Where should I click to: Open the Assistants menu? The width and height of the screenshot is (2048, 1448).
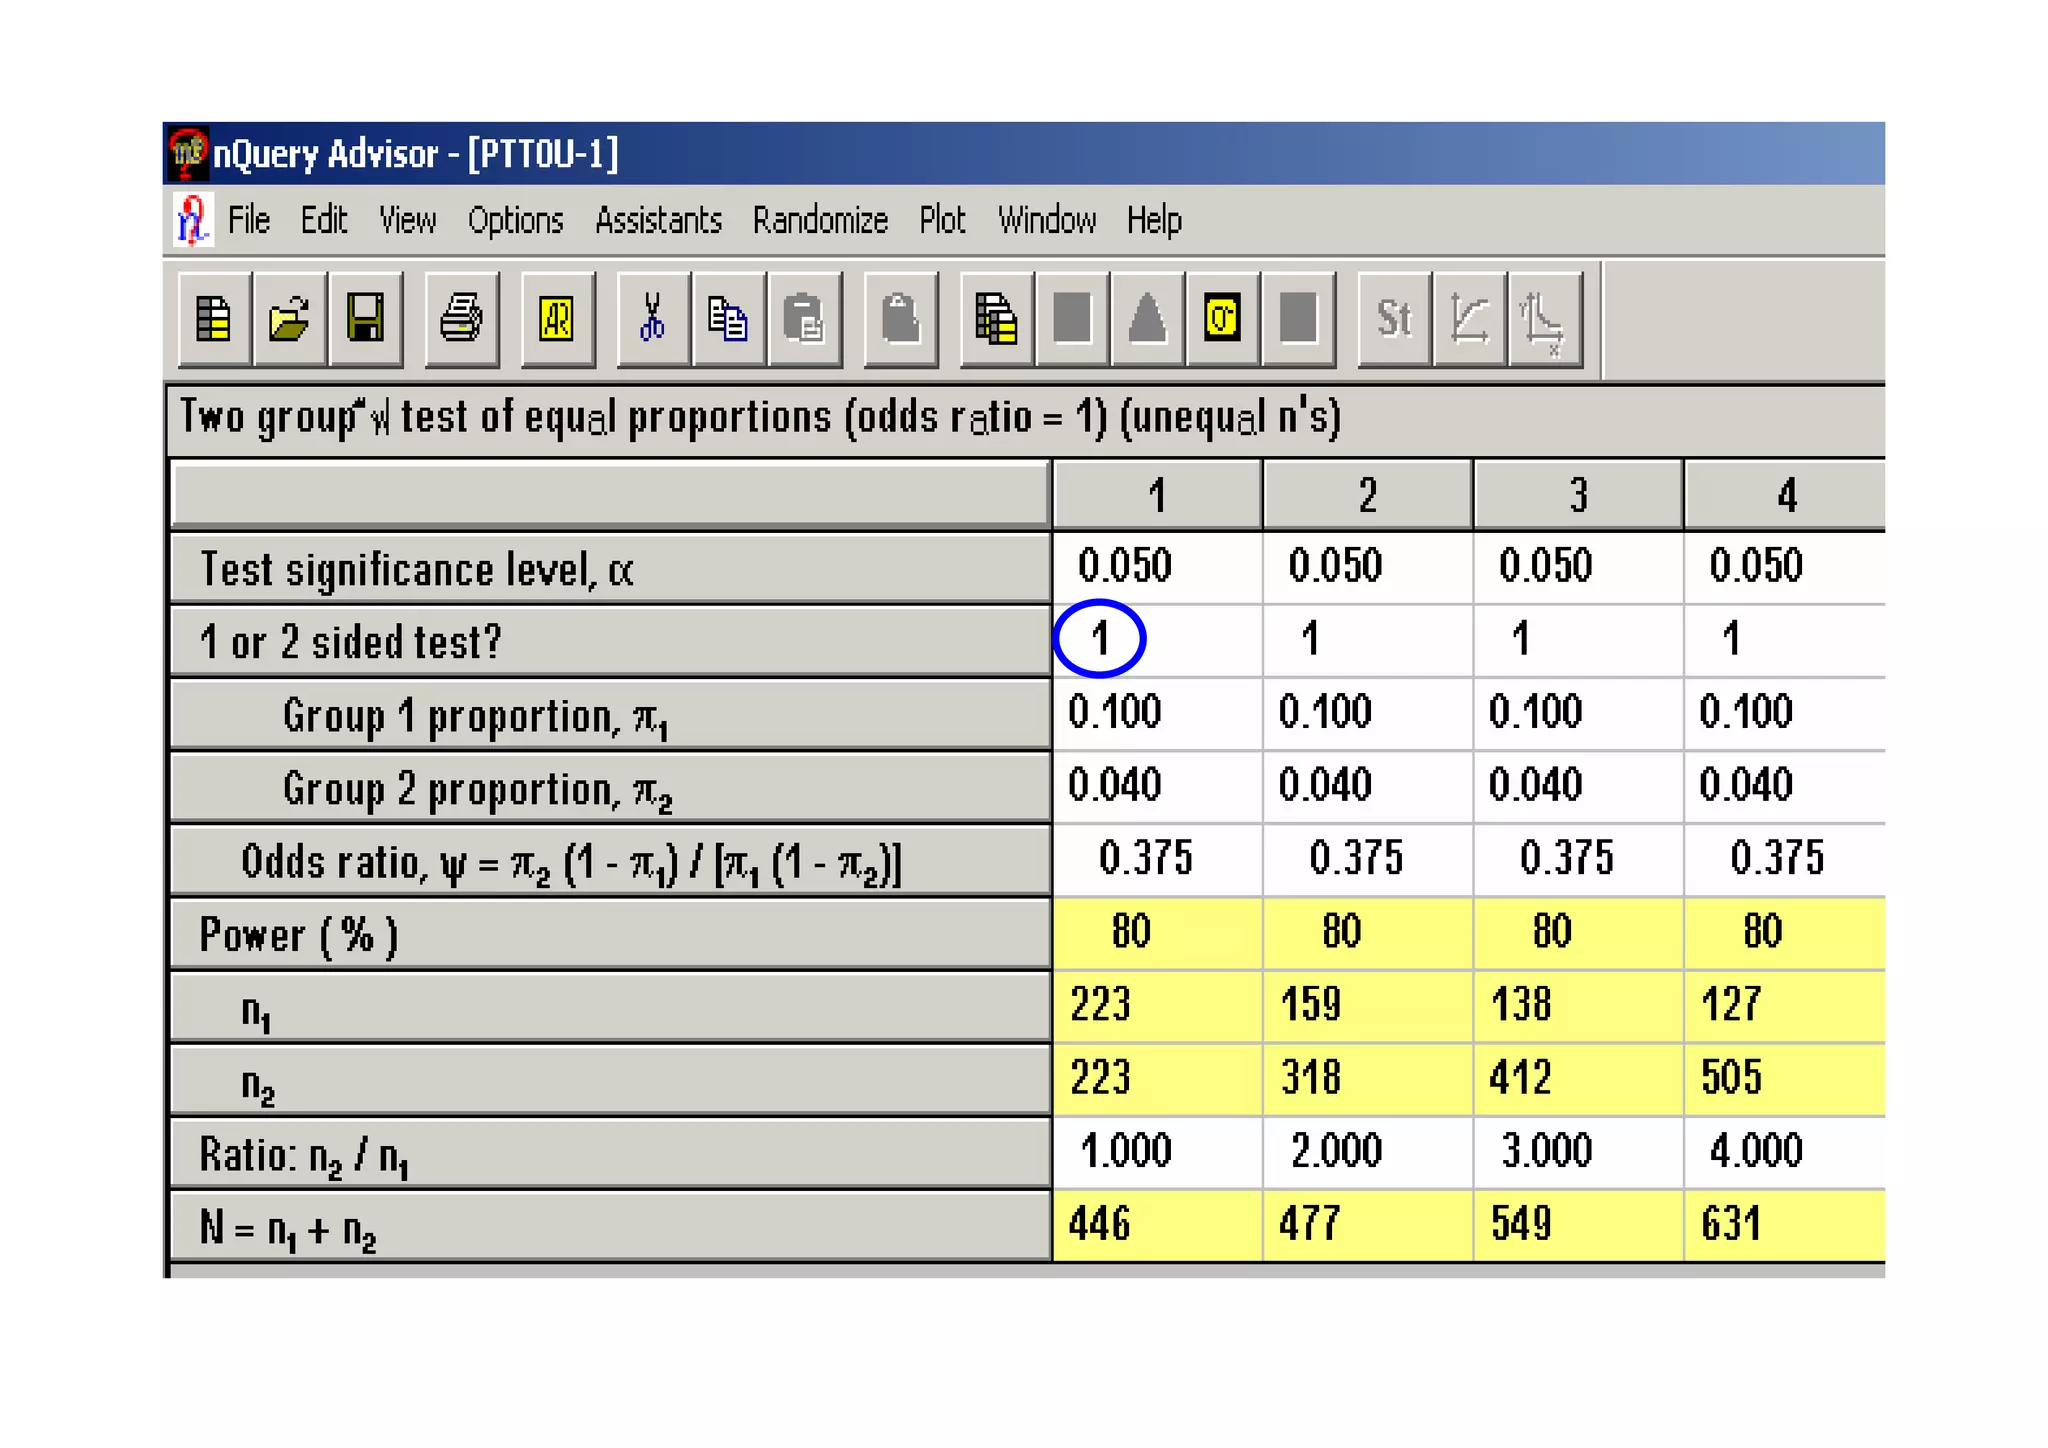(658, 220)
